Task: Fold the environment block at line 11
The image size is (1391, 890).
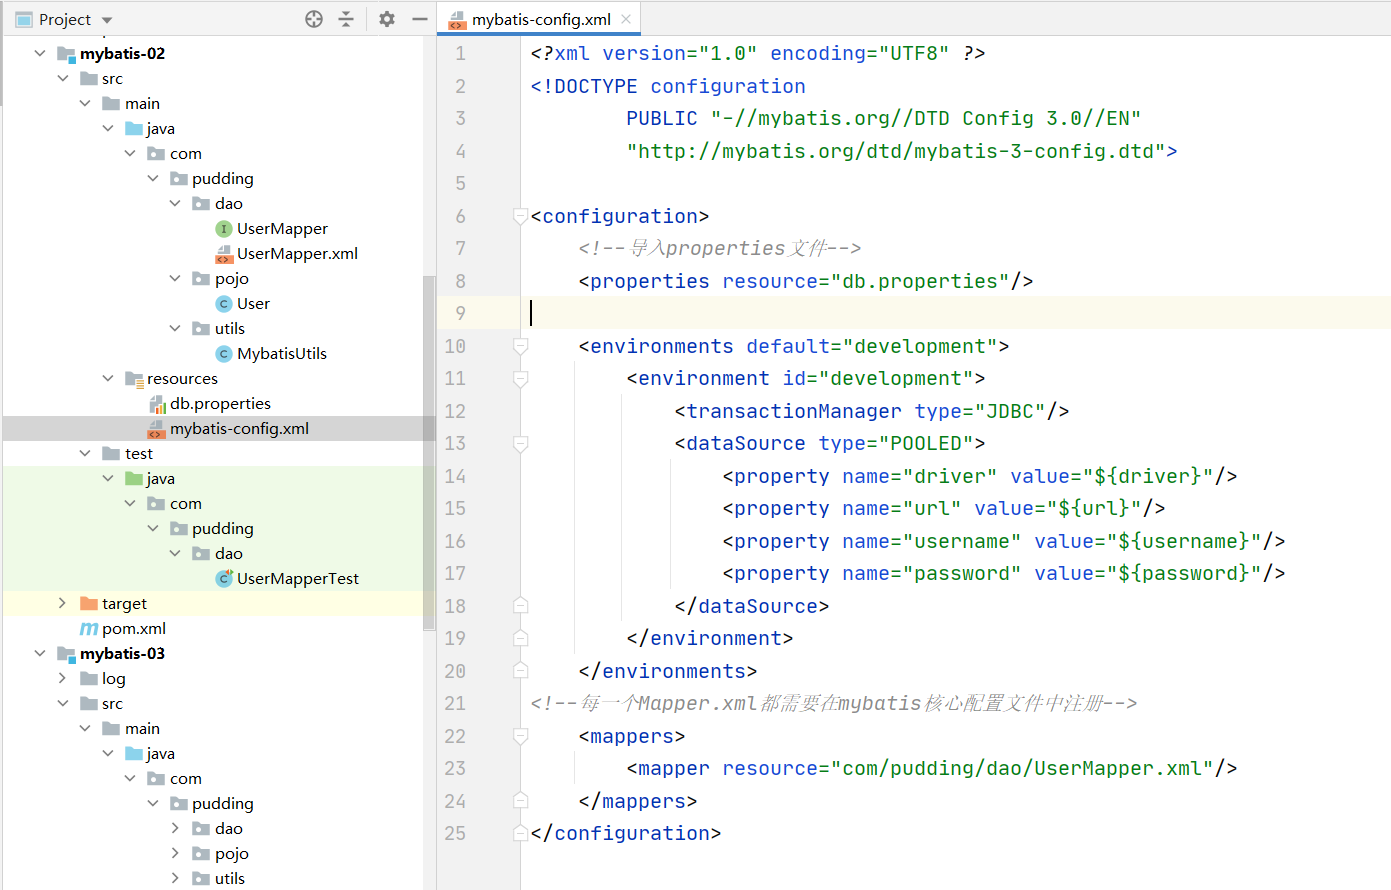Action: point(520,379)
